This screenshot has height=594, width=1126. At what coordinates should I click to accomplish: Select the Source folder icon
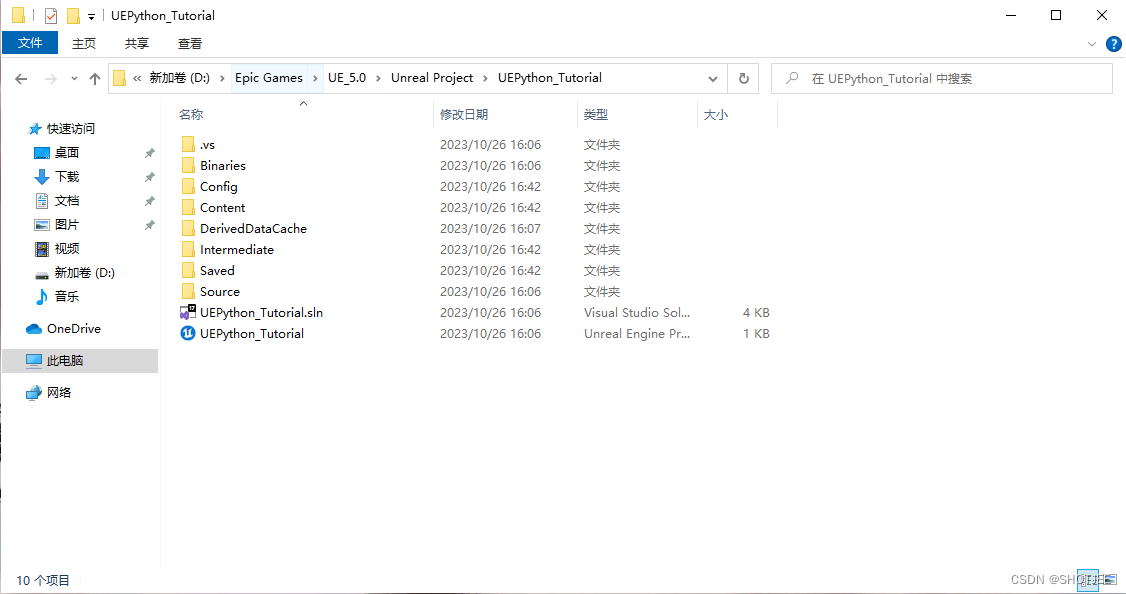tap(188, 292)
